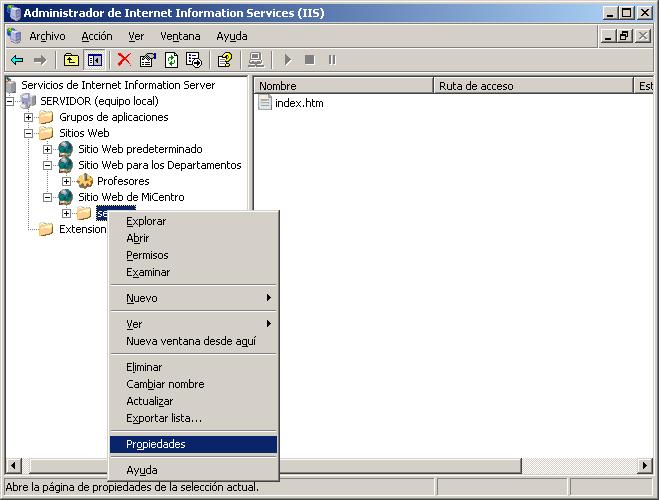Choose Cambiar nombre in the context menu
This screenshot has height=500, width=659.
coord(193,384)
